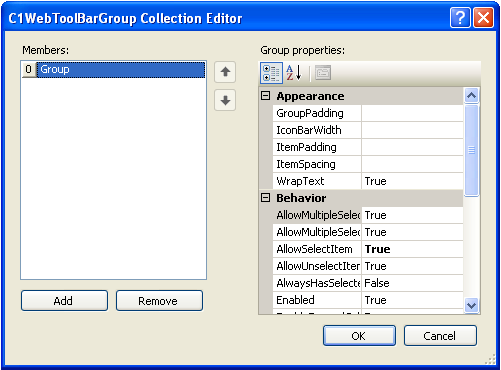501x370 pixels.
Task: Select the GroupPadding property
Action: (317, 113)
